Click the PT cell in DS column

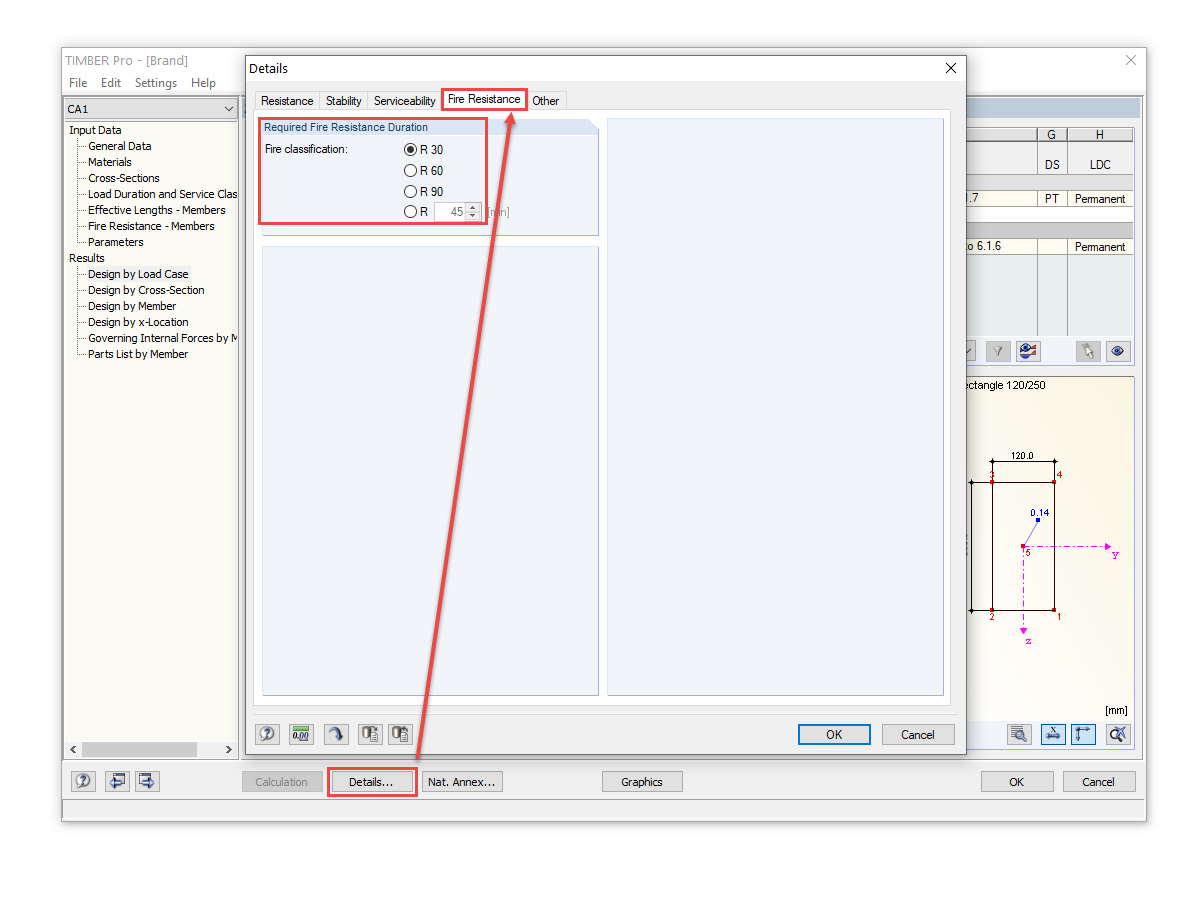pos(1052,199)
